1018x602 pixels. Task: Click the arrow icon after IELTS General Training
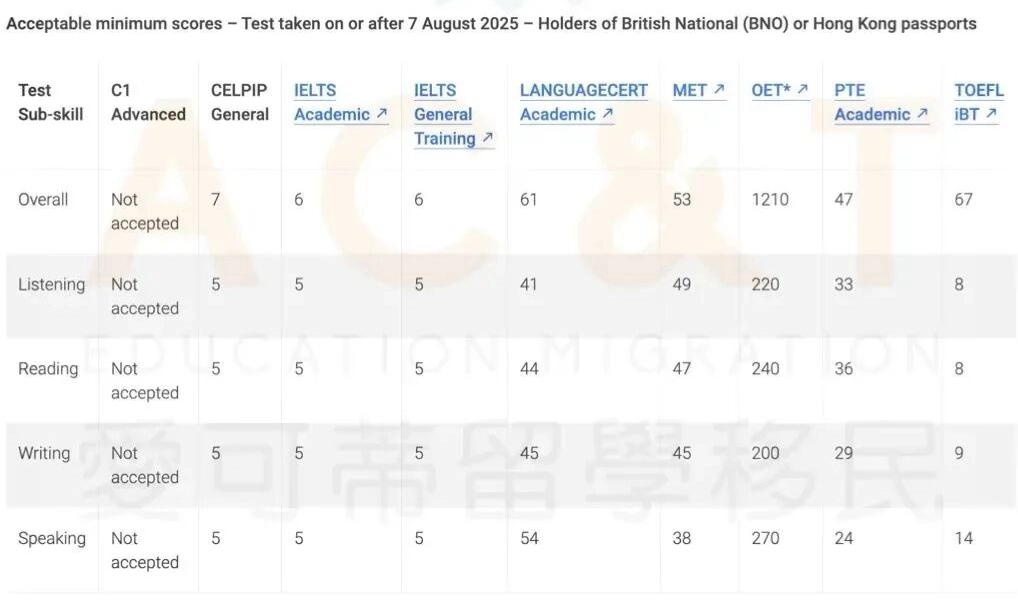[x=487, y=139]
